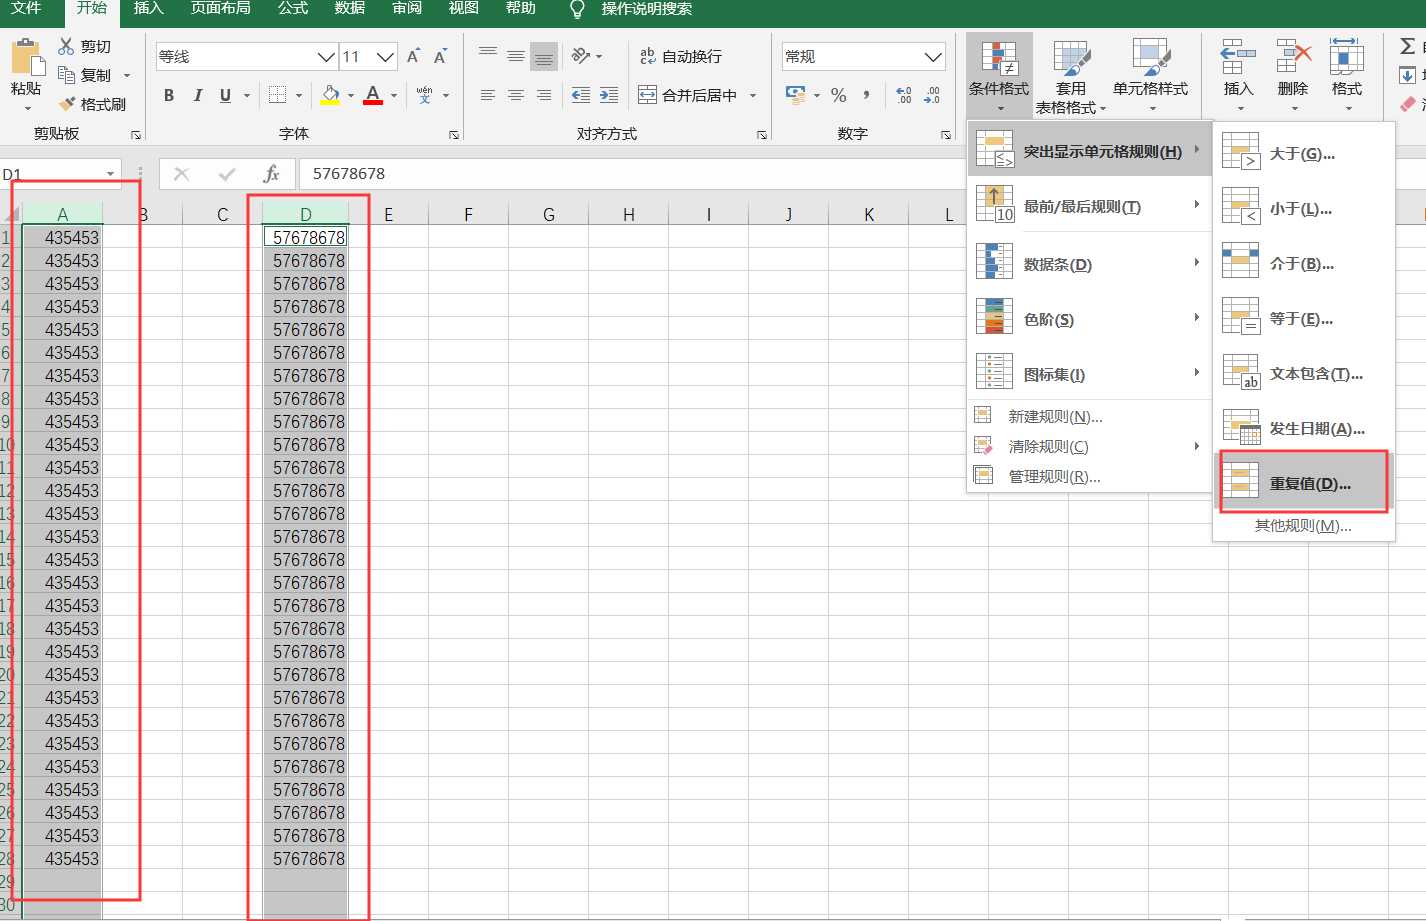This screenshot has height=921, width=1426.
Task: Open the 色阶 submenu
Action: click(x=1089, y=318)
